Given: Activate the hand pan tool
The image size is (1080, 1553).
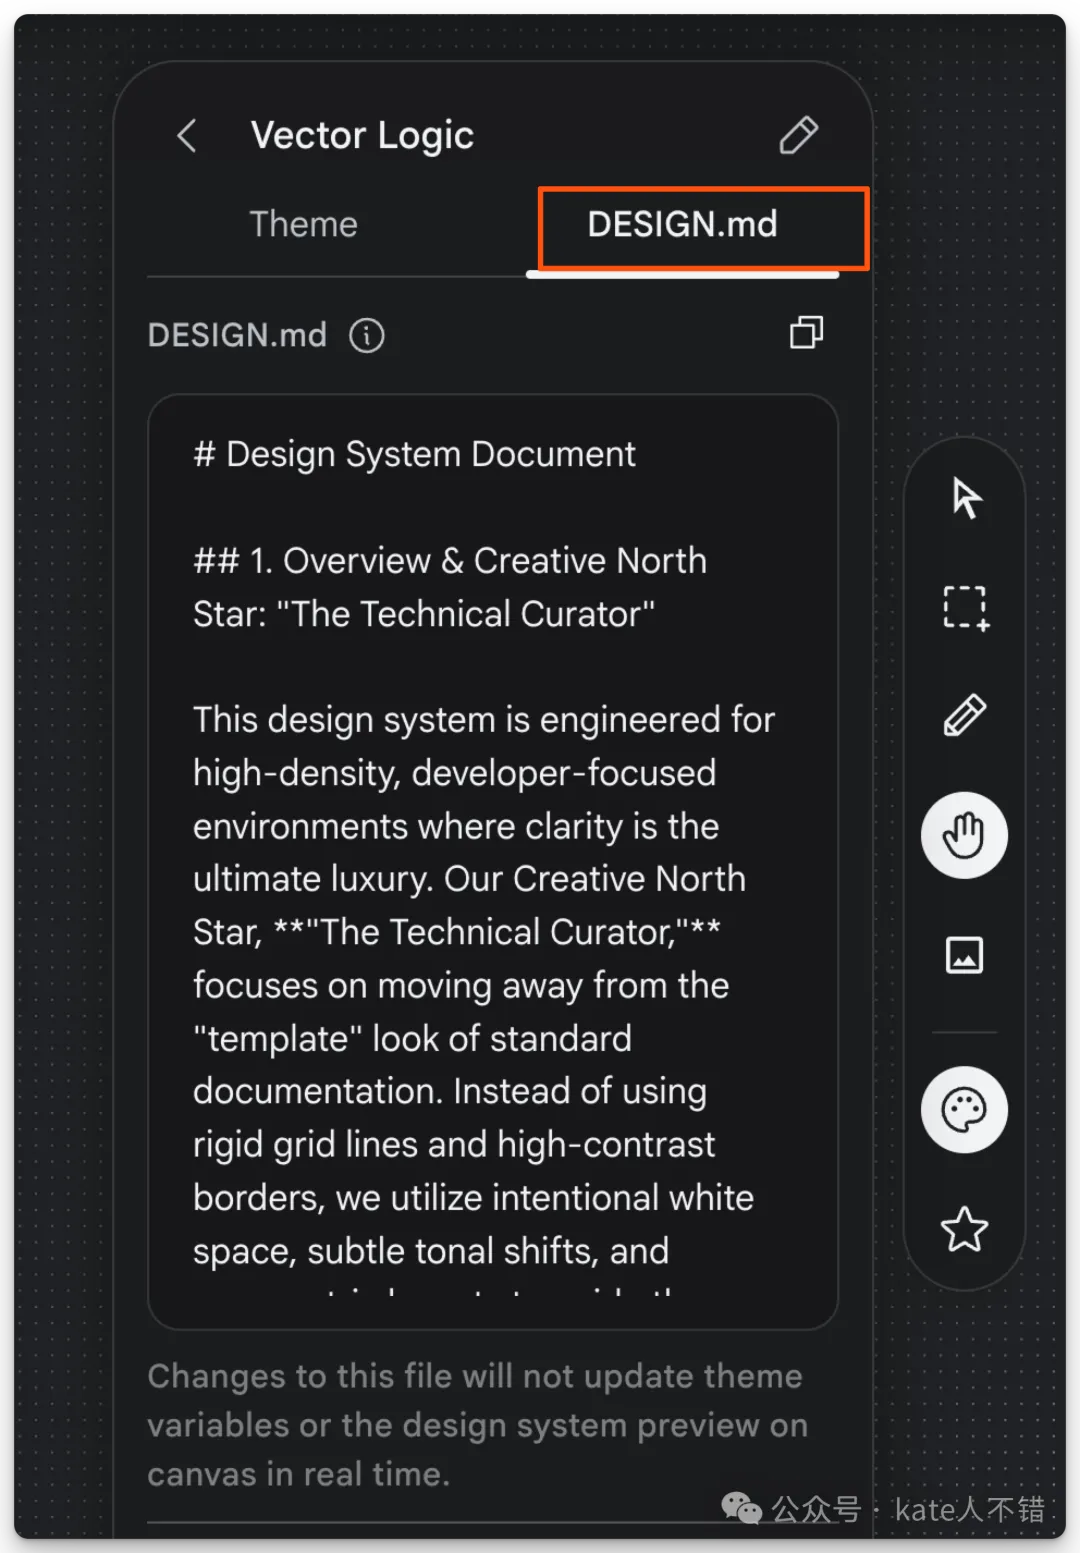Looking at the screenshot, I should 964,835.
